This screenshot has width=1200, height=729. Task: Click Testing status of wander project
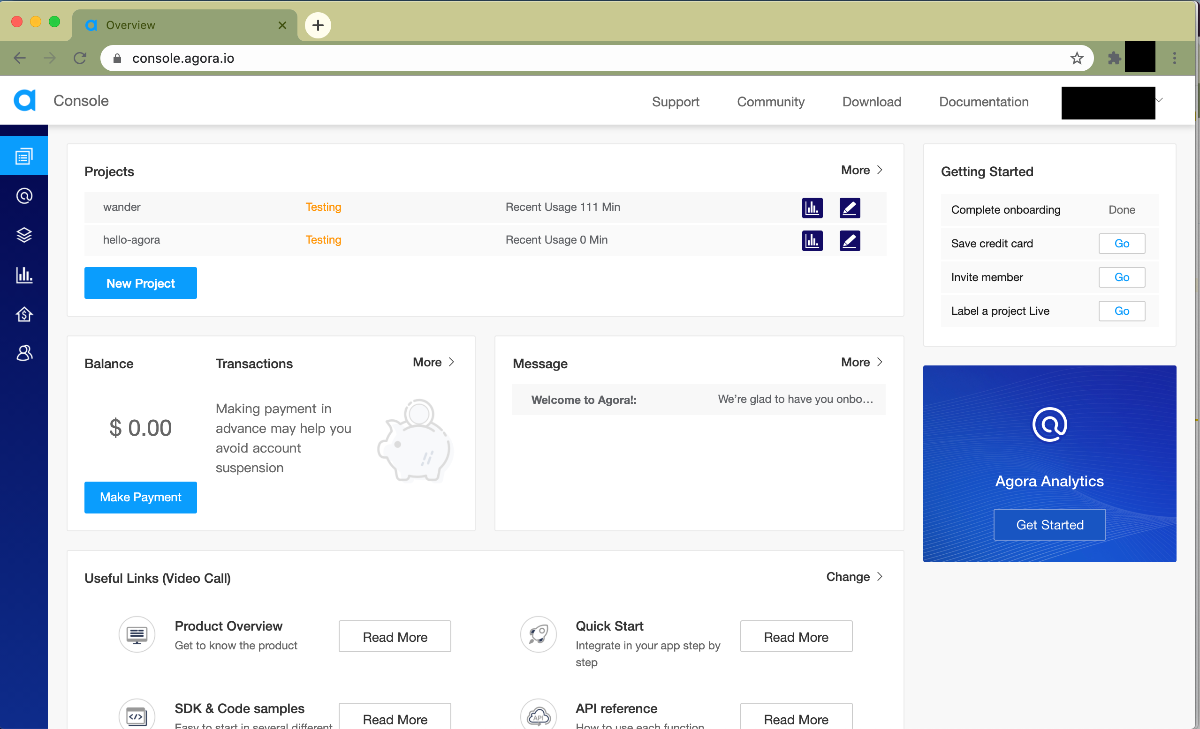point(323,207)
